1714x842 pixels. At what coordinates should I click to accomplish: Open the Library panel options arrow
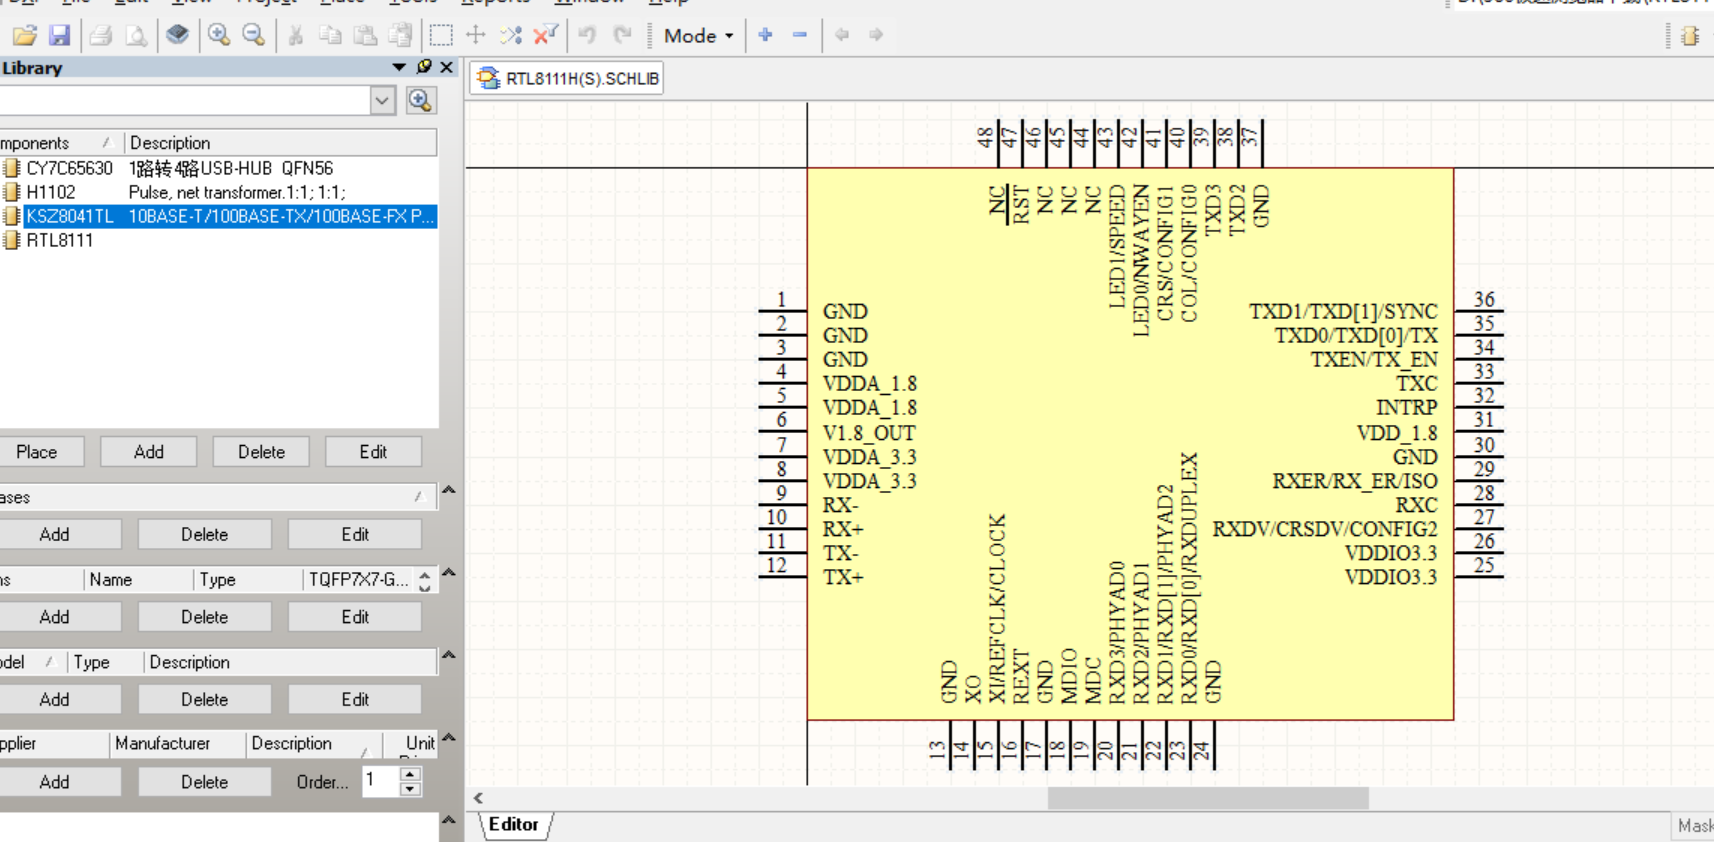coord(399,67)
